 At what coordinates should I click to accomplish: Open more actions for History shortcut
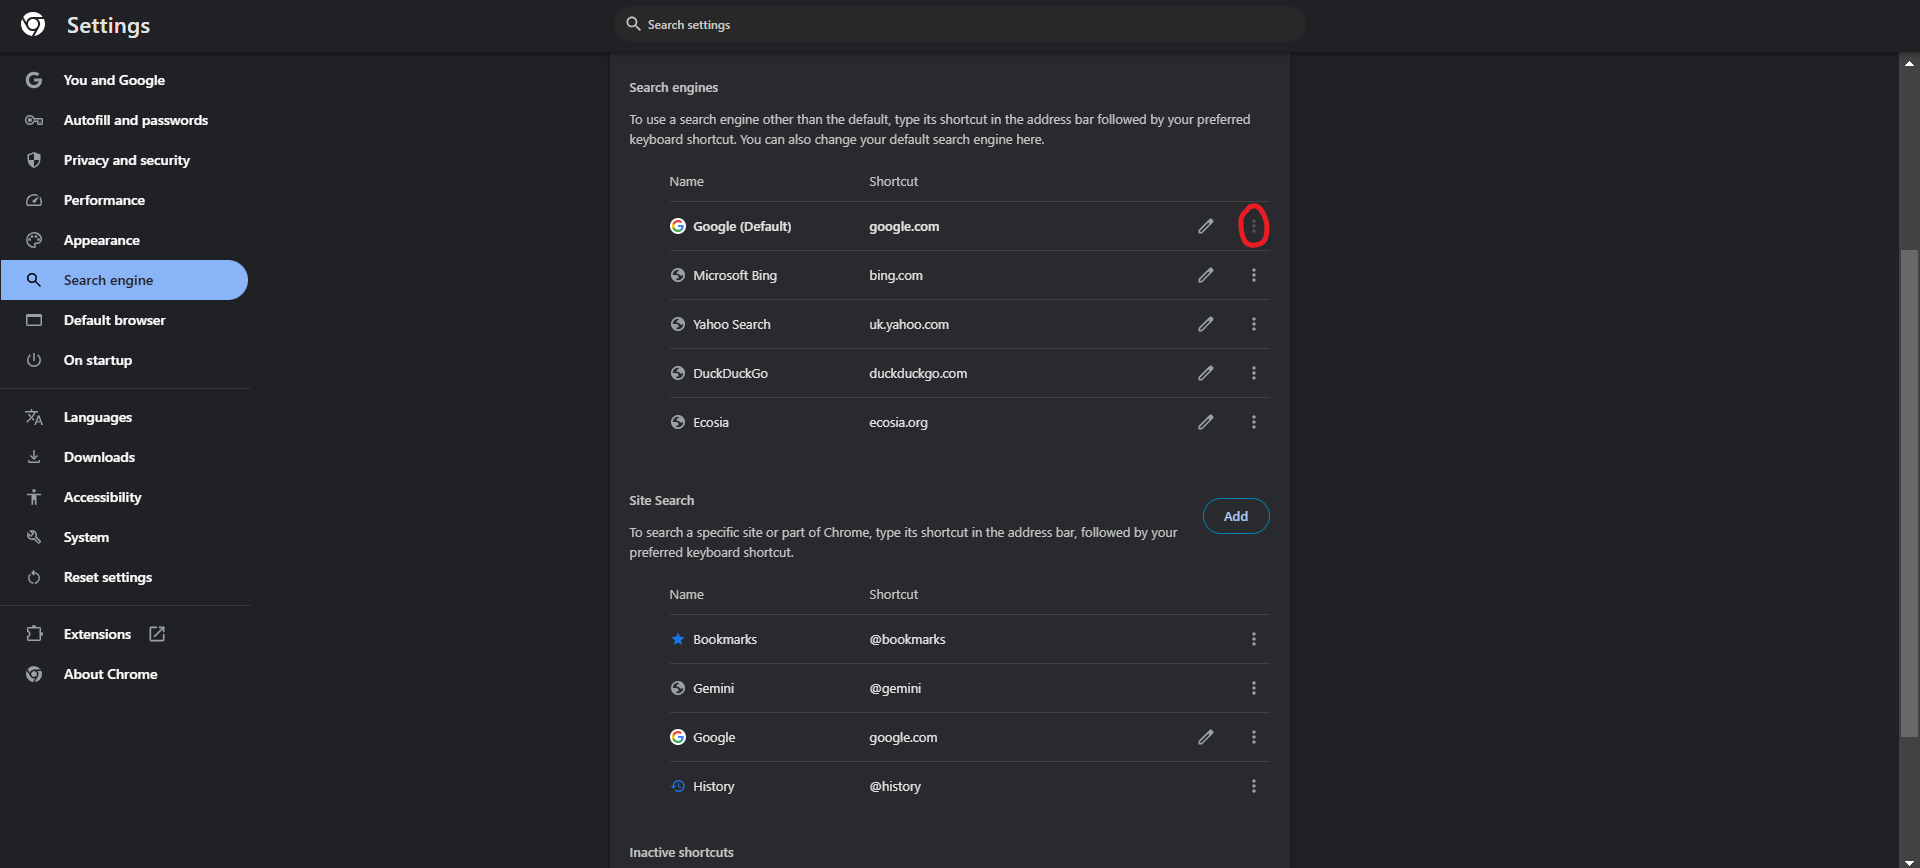(x=1253, y=786)
